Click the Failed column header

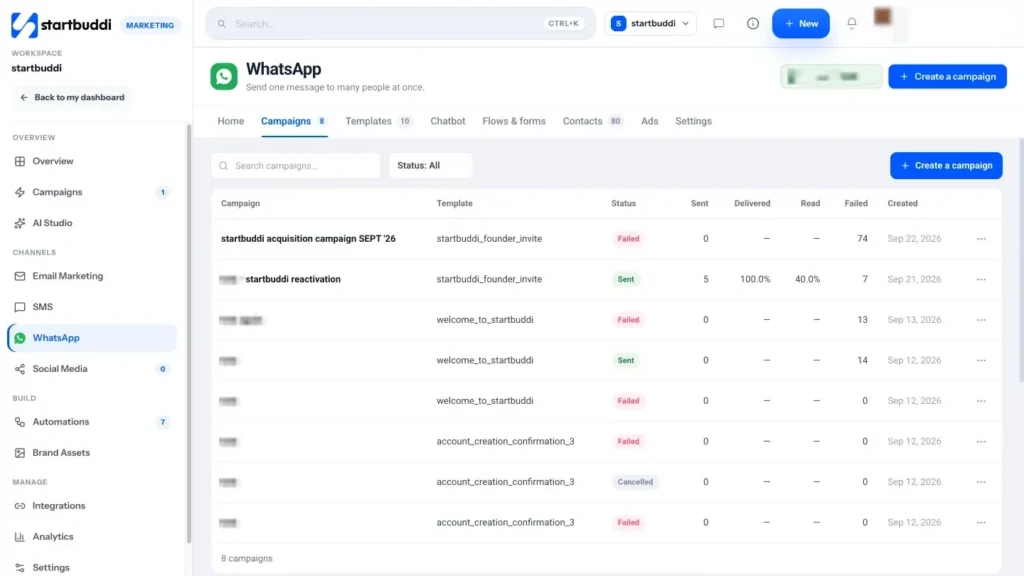point(856,204)
